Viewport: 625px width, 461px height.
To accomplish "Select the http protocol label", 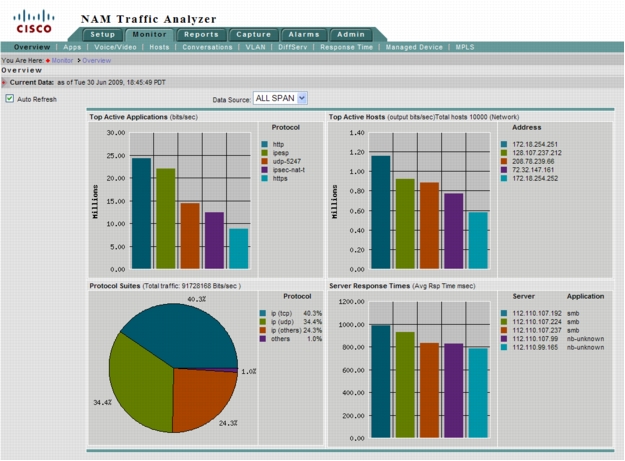I will [278, 144].
